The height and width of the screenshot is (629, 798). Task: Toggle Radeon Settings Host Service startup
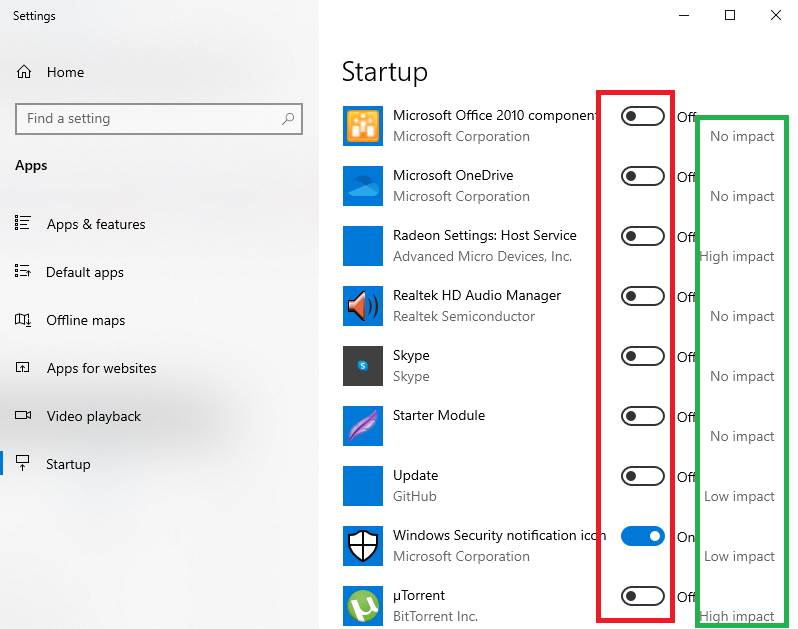point(642,237)
